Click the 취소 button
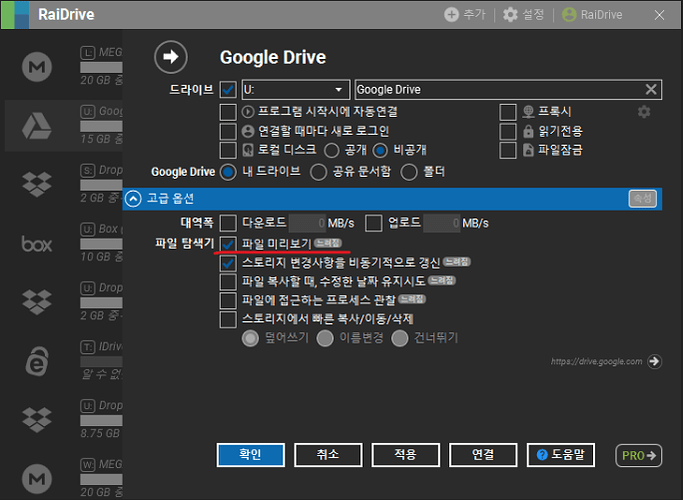This screenshot has height=500, width=683. coord(328,455)
